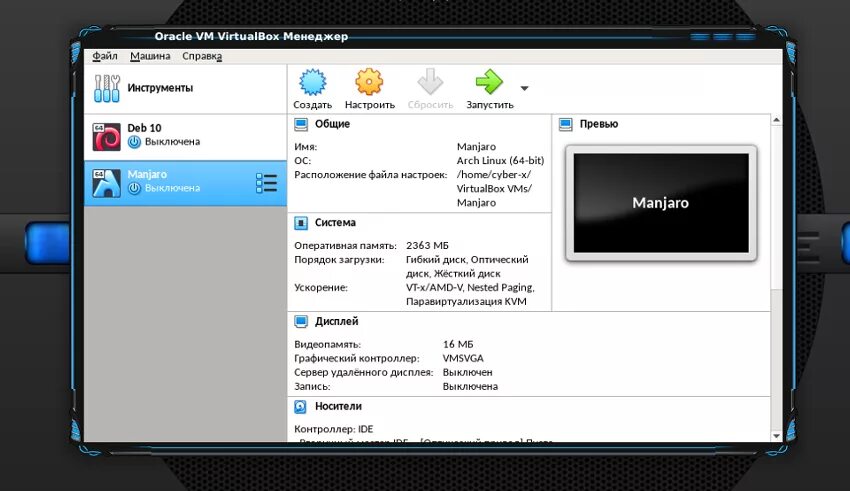This screenshot has width=850, height=491.
Task: Click the Manjaro preview thumbnail
Action: click(661, 203)
